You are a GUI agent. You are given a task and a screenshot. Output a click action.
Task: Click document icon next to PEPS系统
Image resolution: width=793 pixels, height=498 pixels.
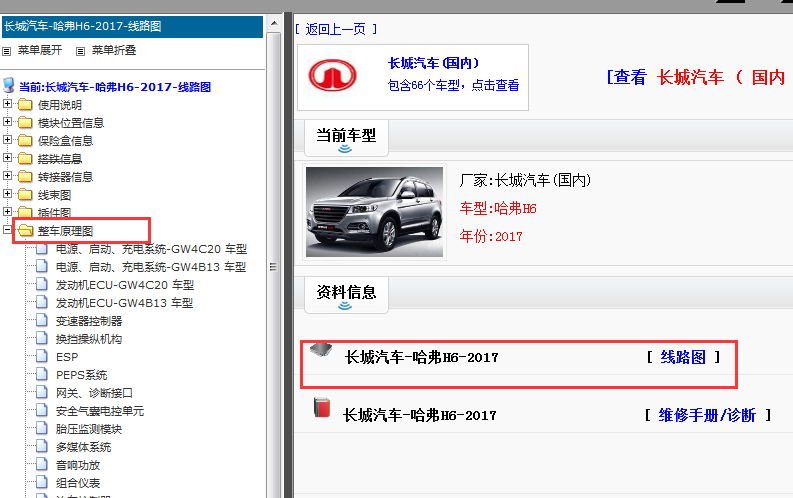tap(42, 375)
